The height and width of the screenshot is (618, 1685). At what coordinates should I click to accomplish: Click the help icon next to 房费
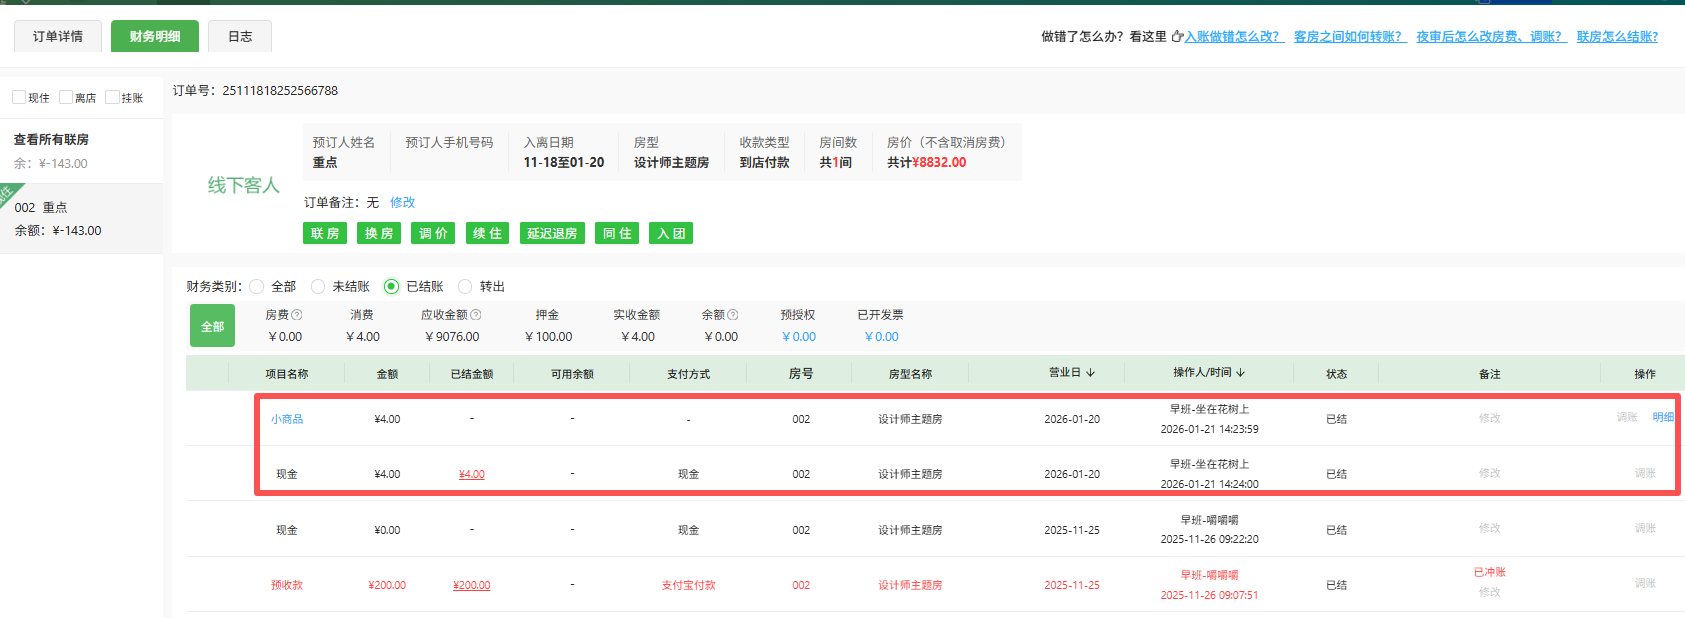[x=297, y=315]
